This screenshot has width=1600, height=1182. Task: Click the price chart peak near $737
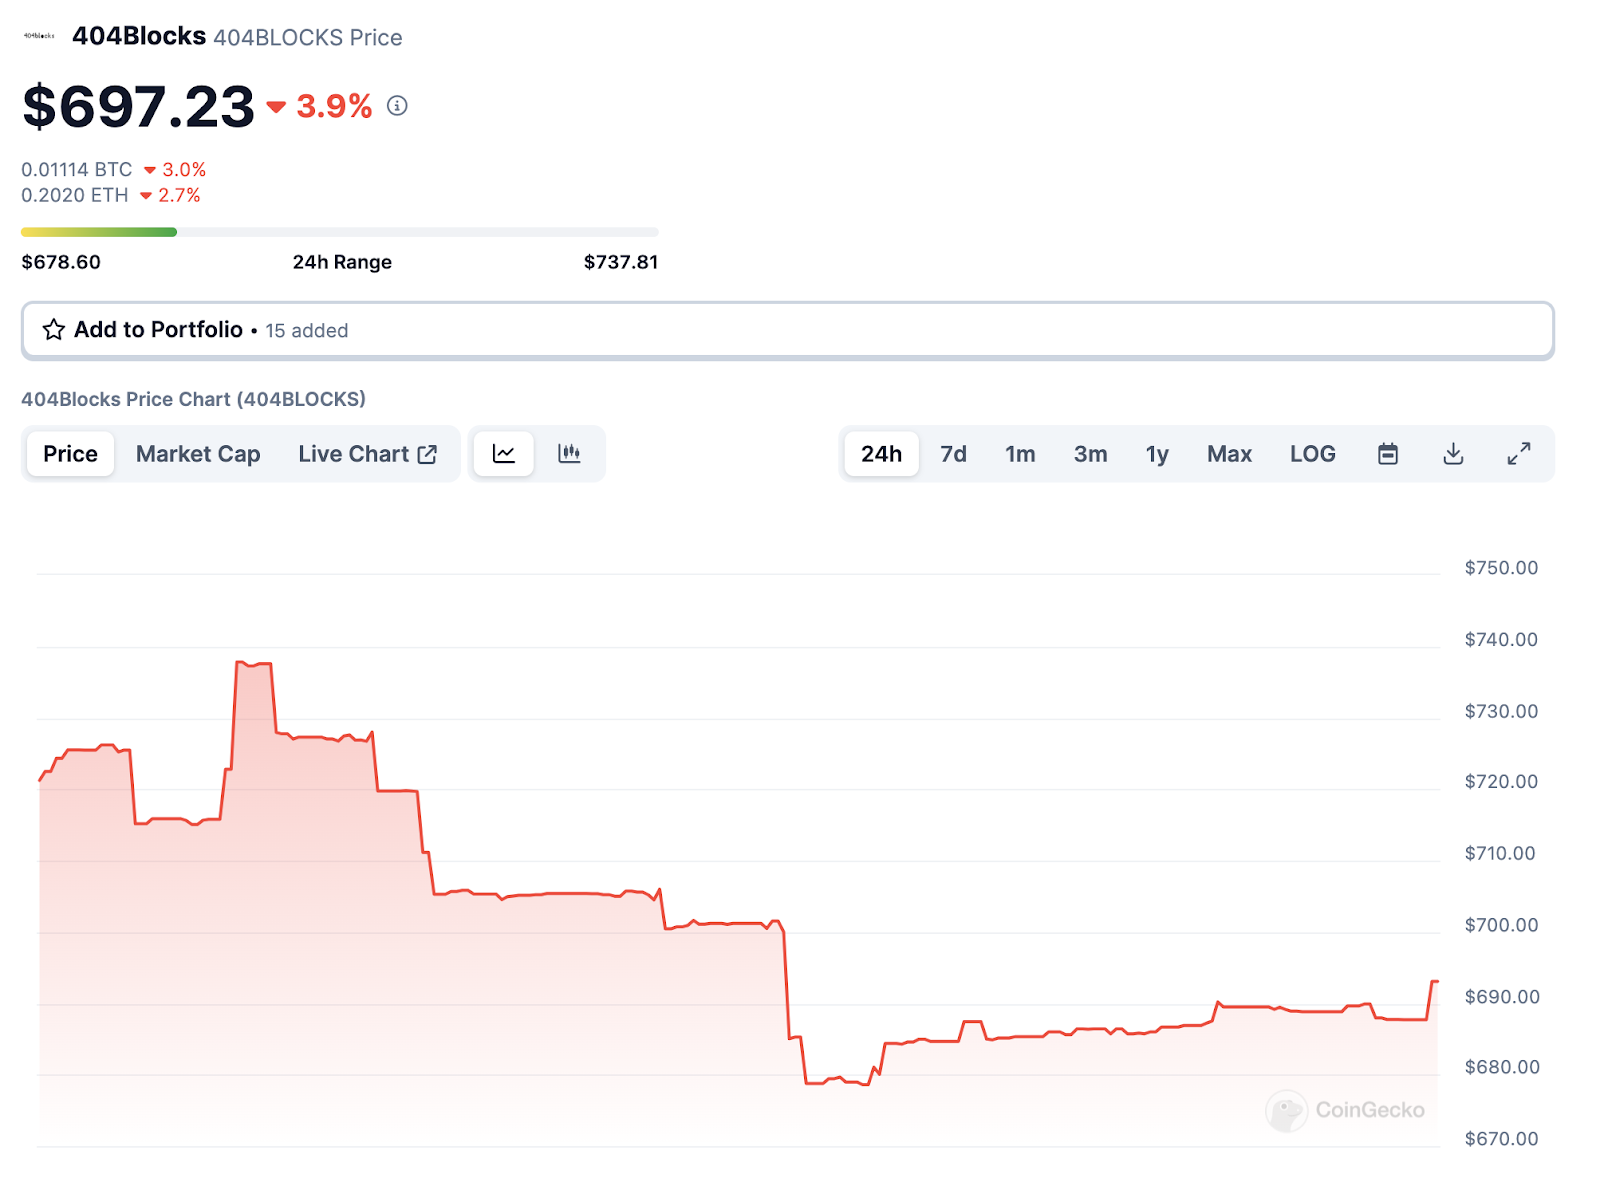click(x=253, y=663)
